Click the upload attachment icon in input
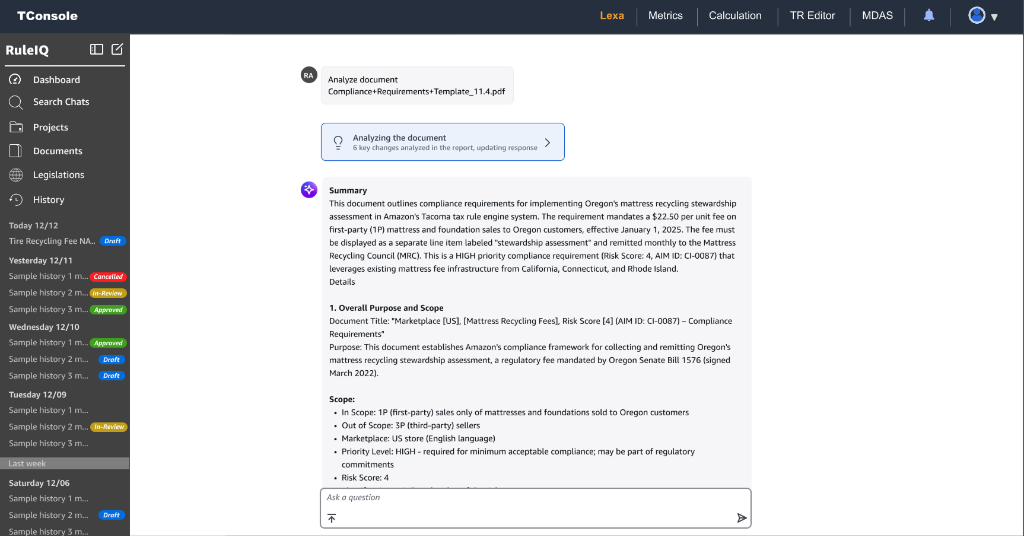Screen dimensions: 1024x536 (x=332, y=518)
